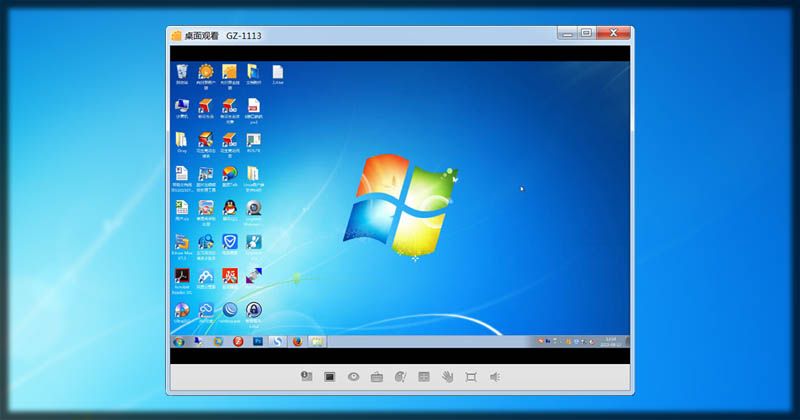Open the QQ penguin shortcut

tap(230, 207)
